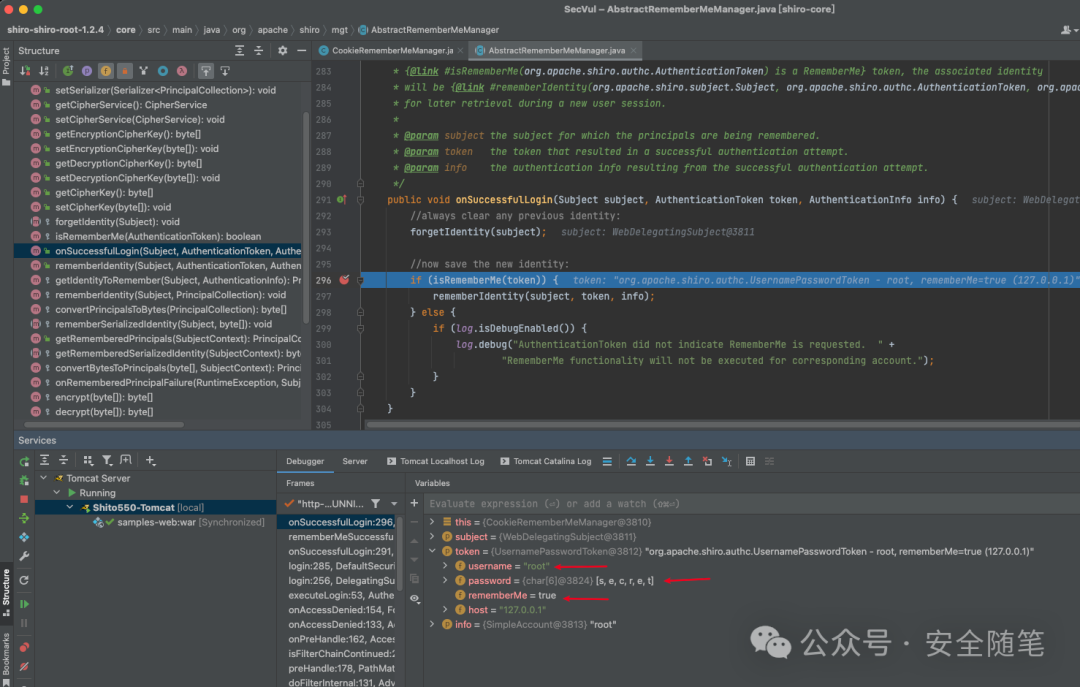The width and height of the screenshot is (1080, 687).
Task: Click Group By icon in Services toolbar
Action: point(88,460)
